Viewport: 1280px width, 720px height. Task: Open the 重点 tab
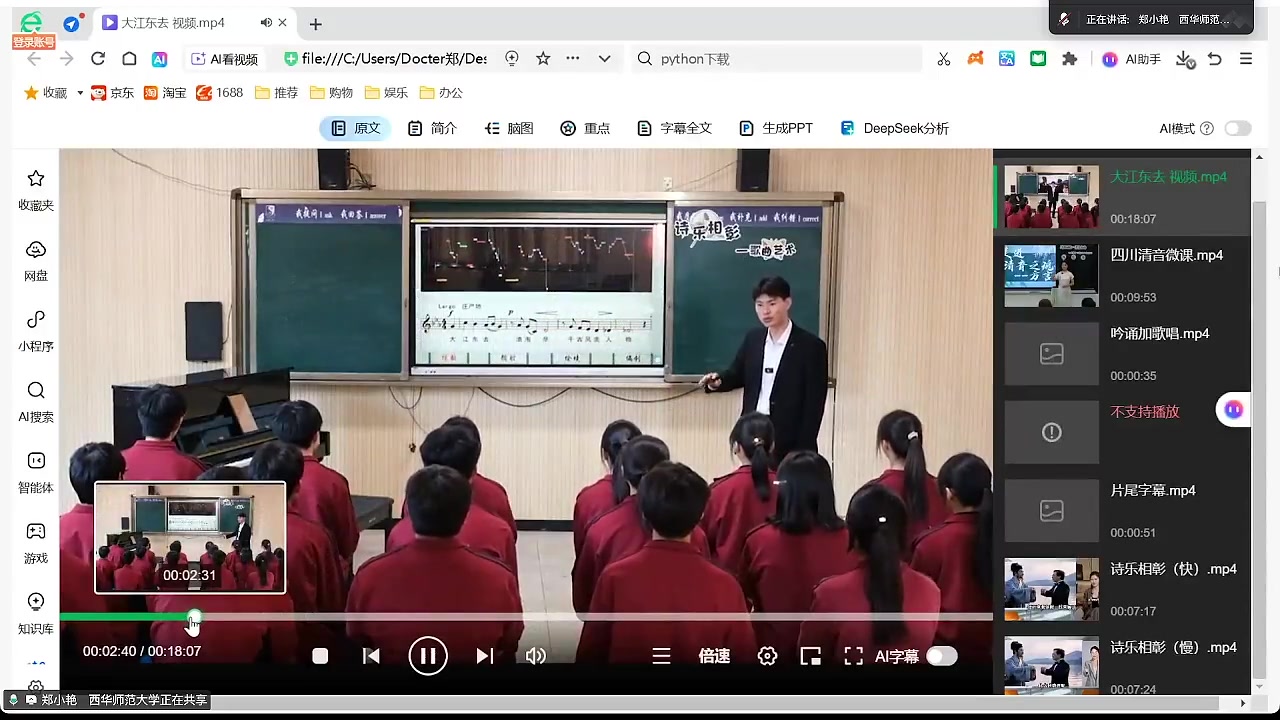tap(586, 128)
